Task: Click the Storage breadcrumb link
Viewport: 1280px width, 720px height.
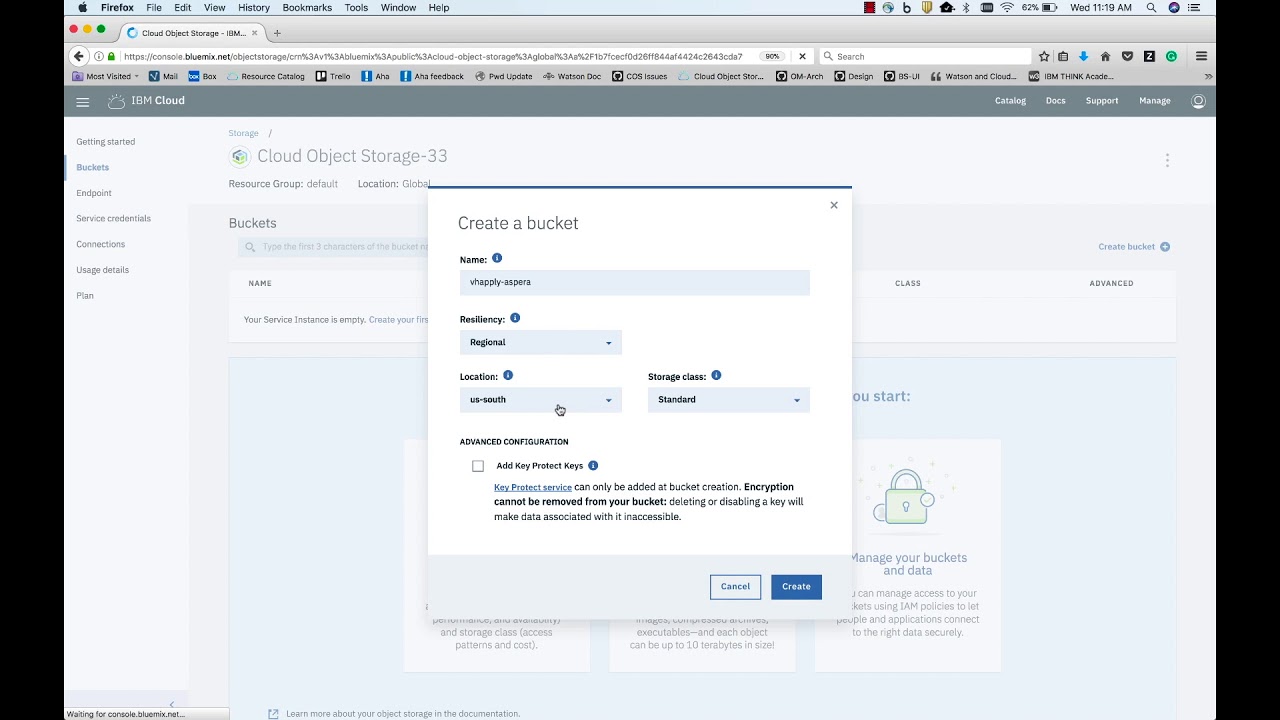Action: 243,133
